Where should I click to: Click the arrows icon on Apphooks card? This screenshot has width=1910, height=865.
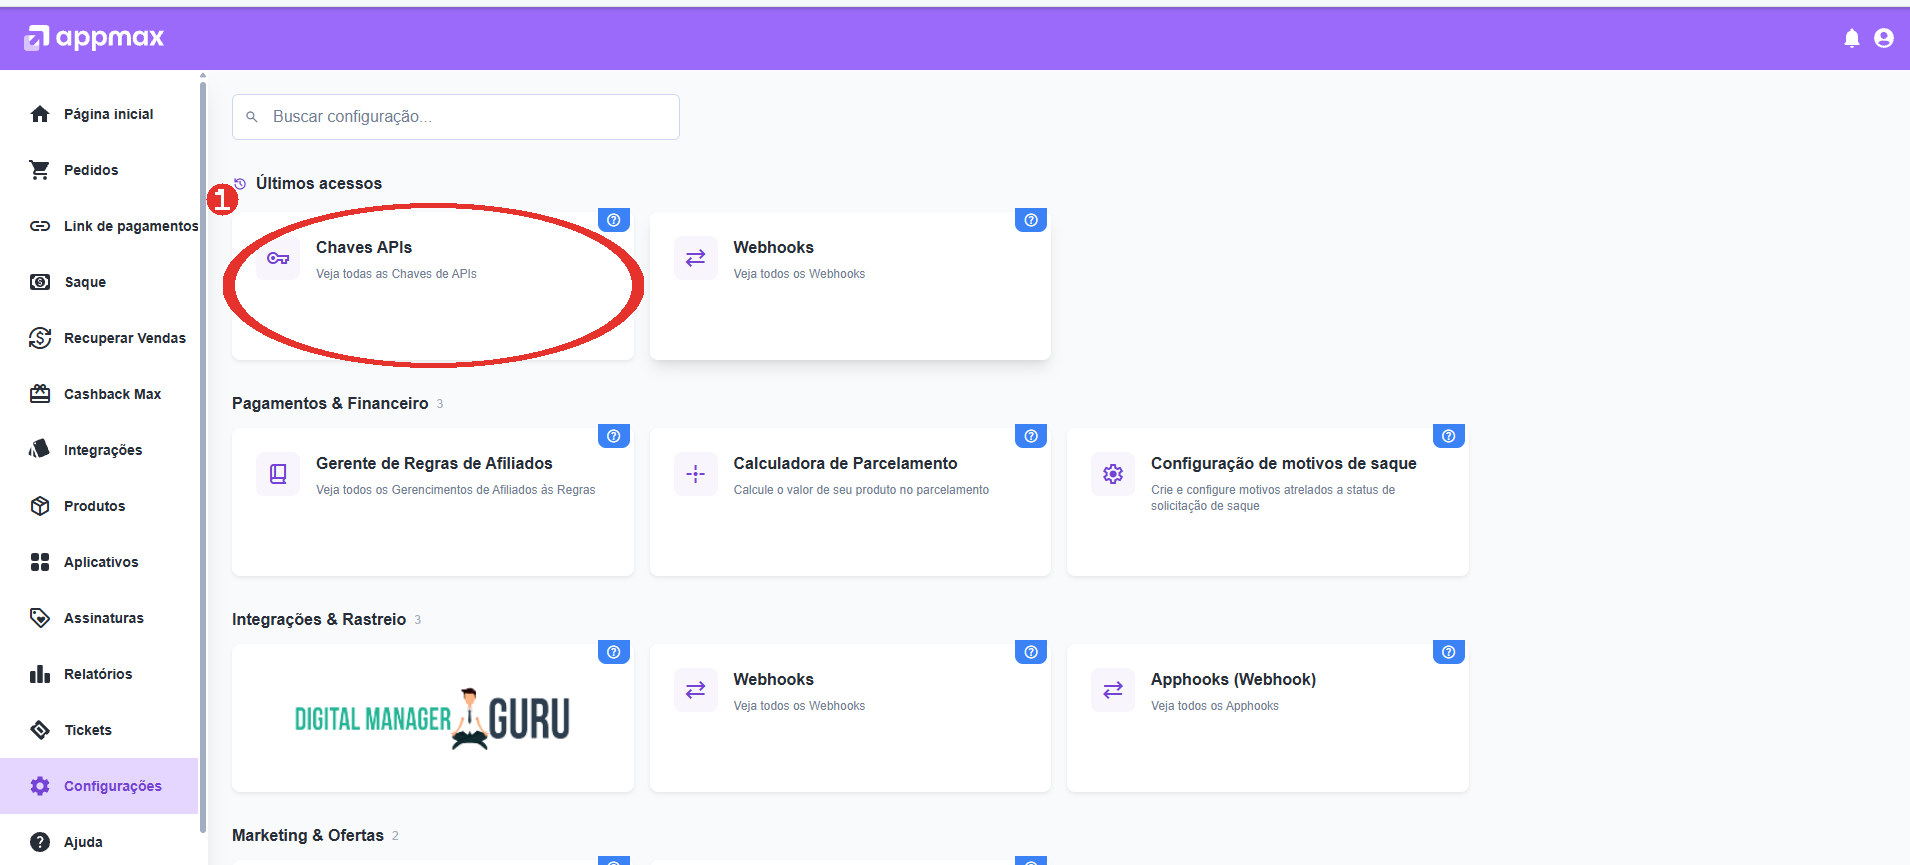click(1113, 690)
